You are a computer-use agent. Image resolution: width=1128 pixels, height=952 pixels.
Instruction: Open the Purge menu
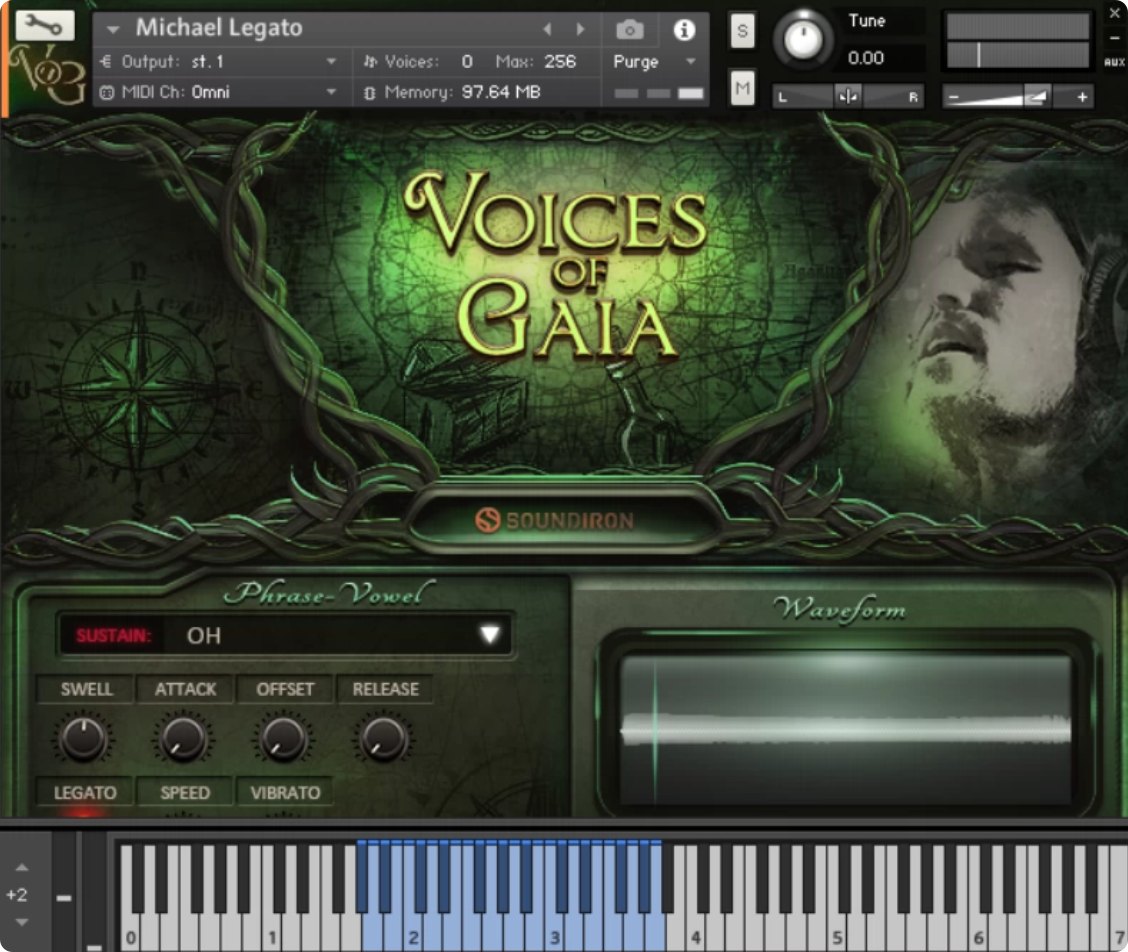point(654,62)
